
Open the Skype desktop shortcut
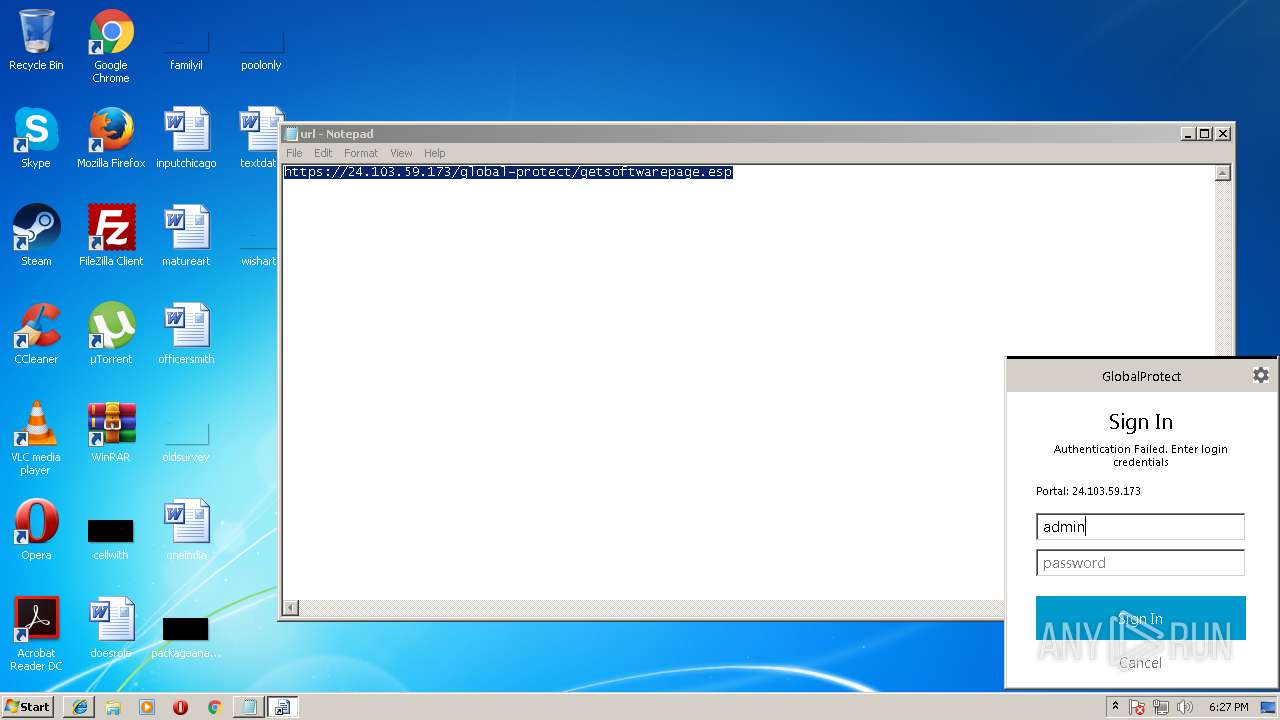[x=36, y=138]
